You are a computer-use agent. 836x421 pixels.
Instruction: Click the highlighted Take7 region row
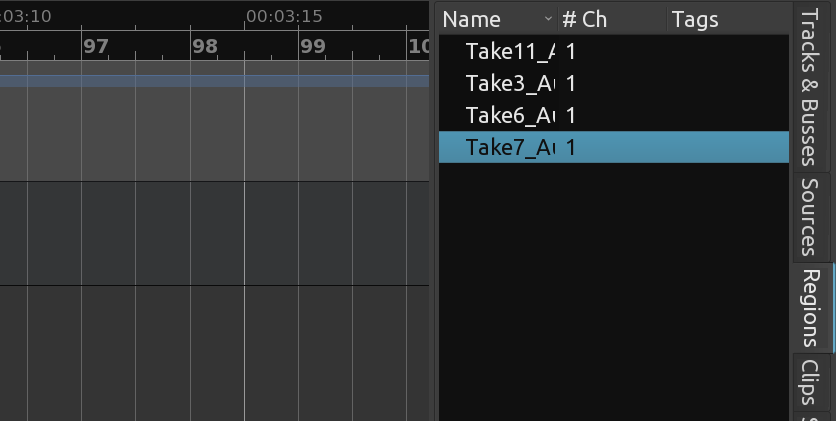pyautogui.click(x=614, y=147)
